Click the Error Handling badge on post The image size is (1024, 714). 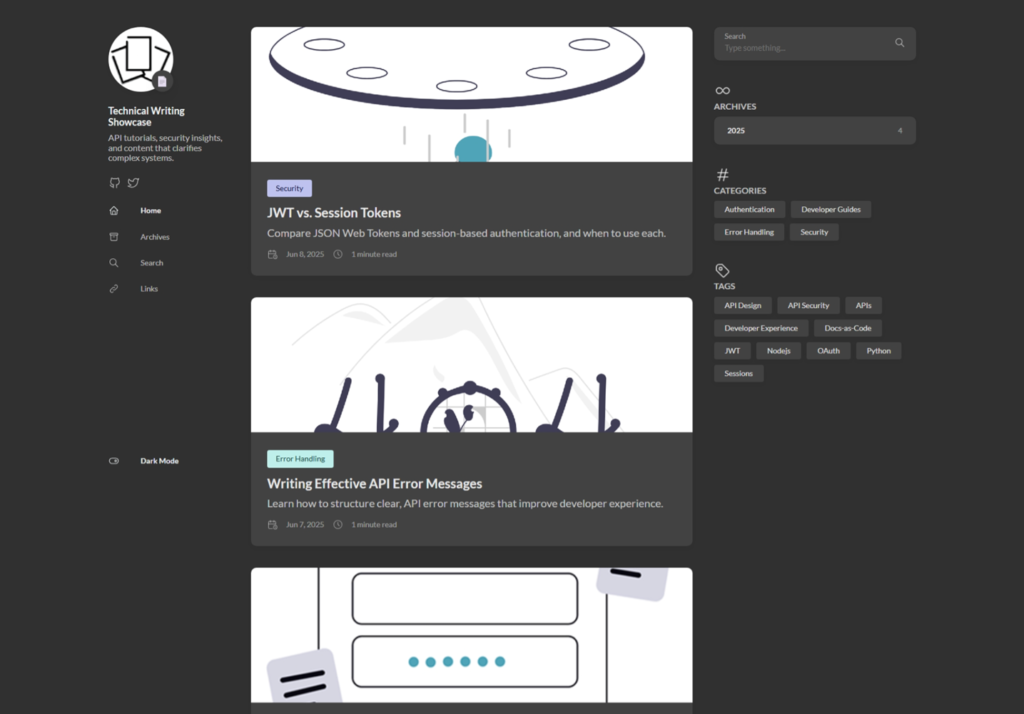(300, 459)
